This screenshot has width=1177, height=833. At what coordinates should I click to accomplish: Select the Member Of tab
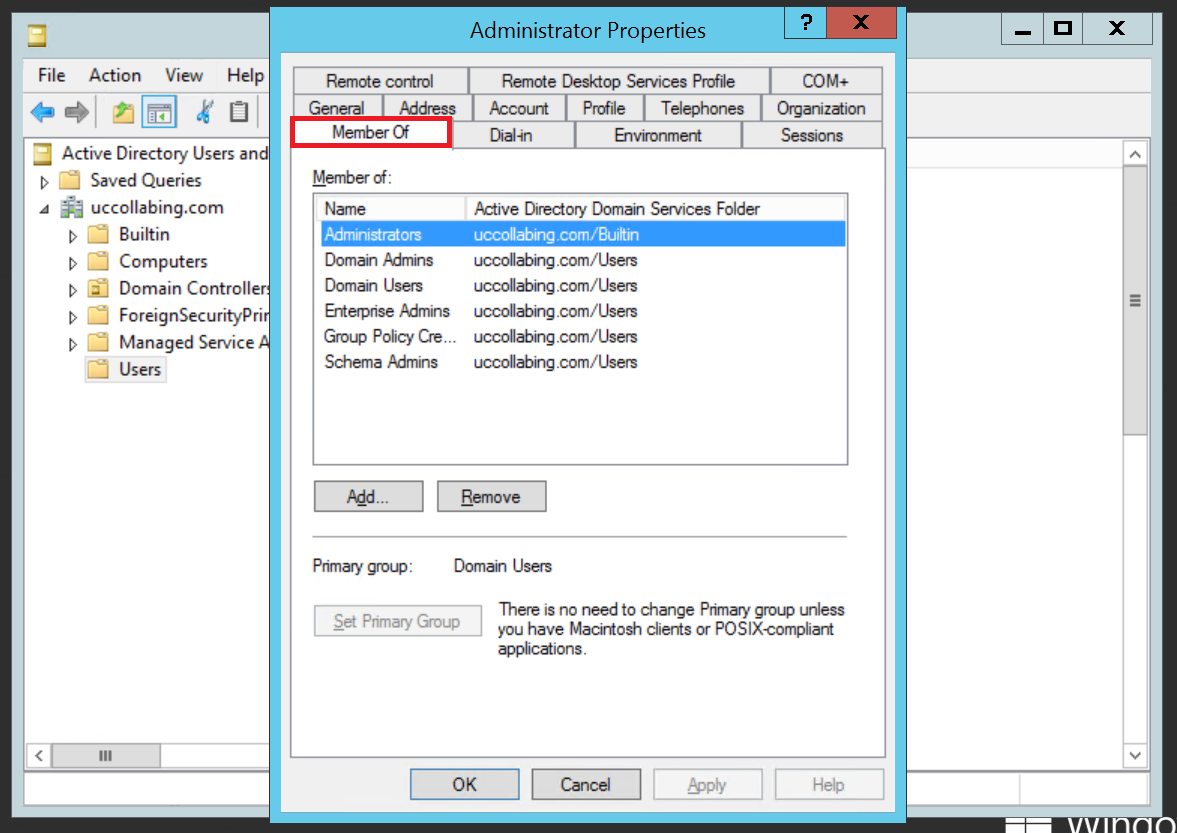[371, 133]
